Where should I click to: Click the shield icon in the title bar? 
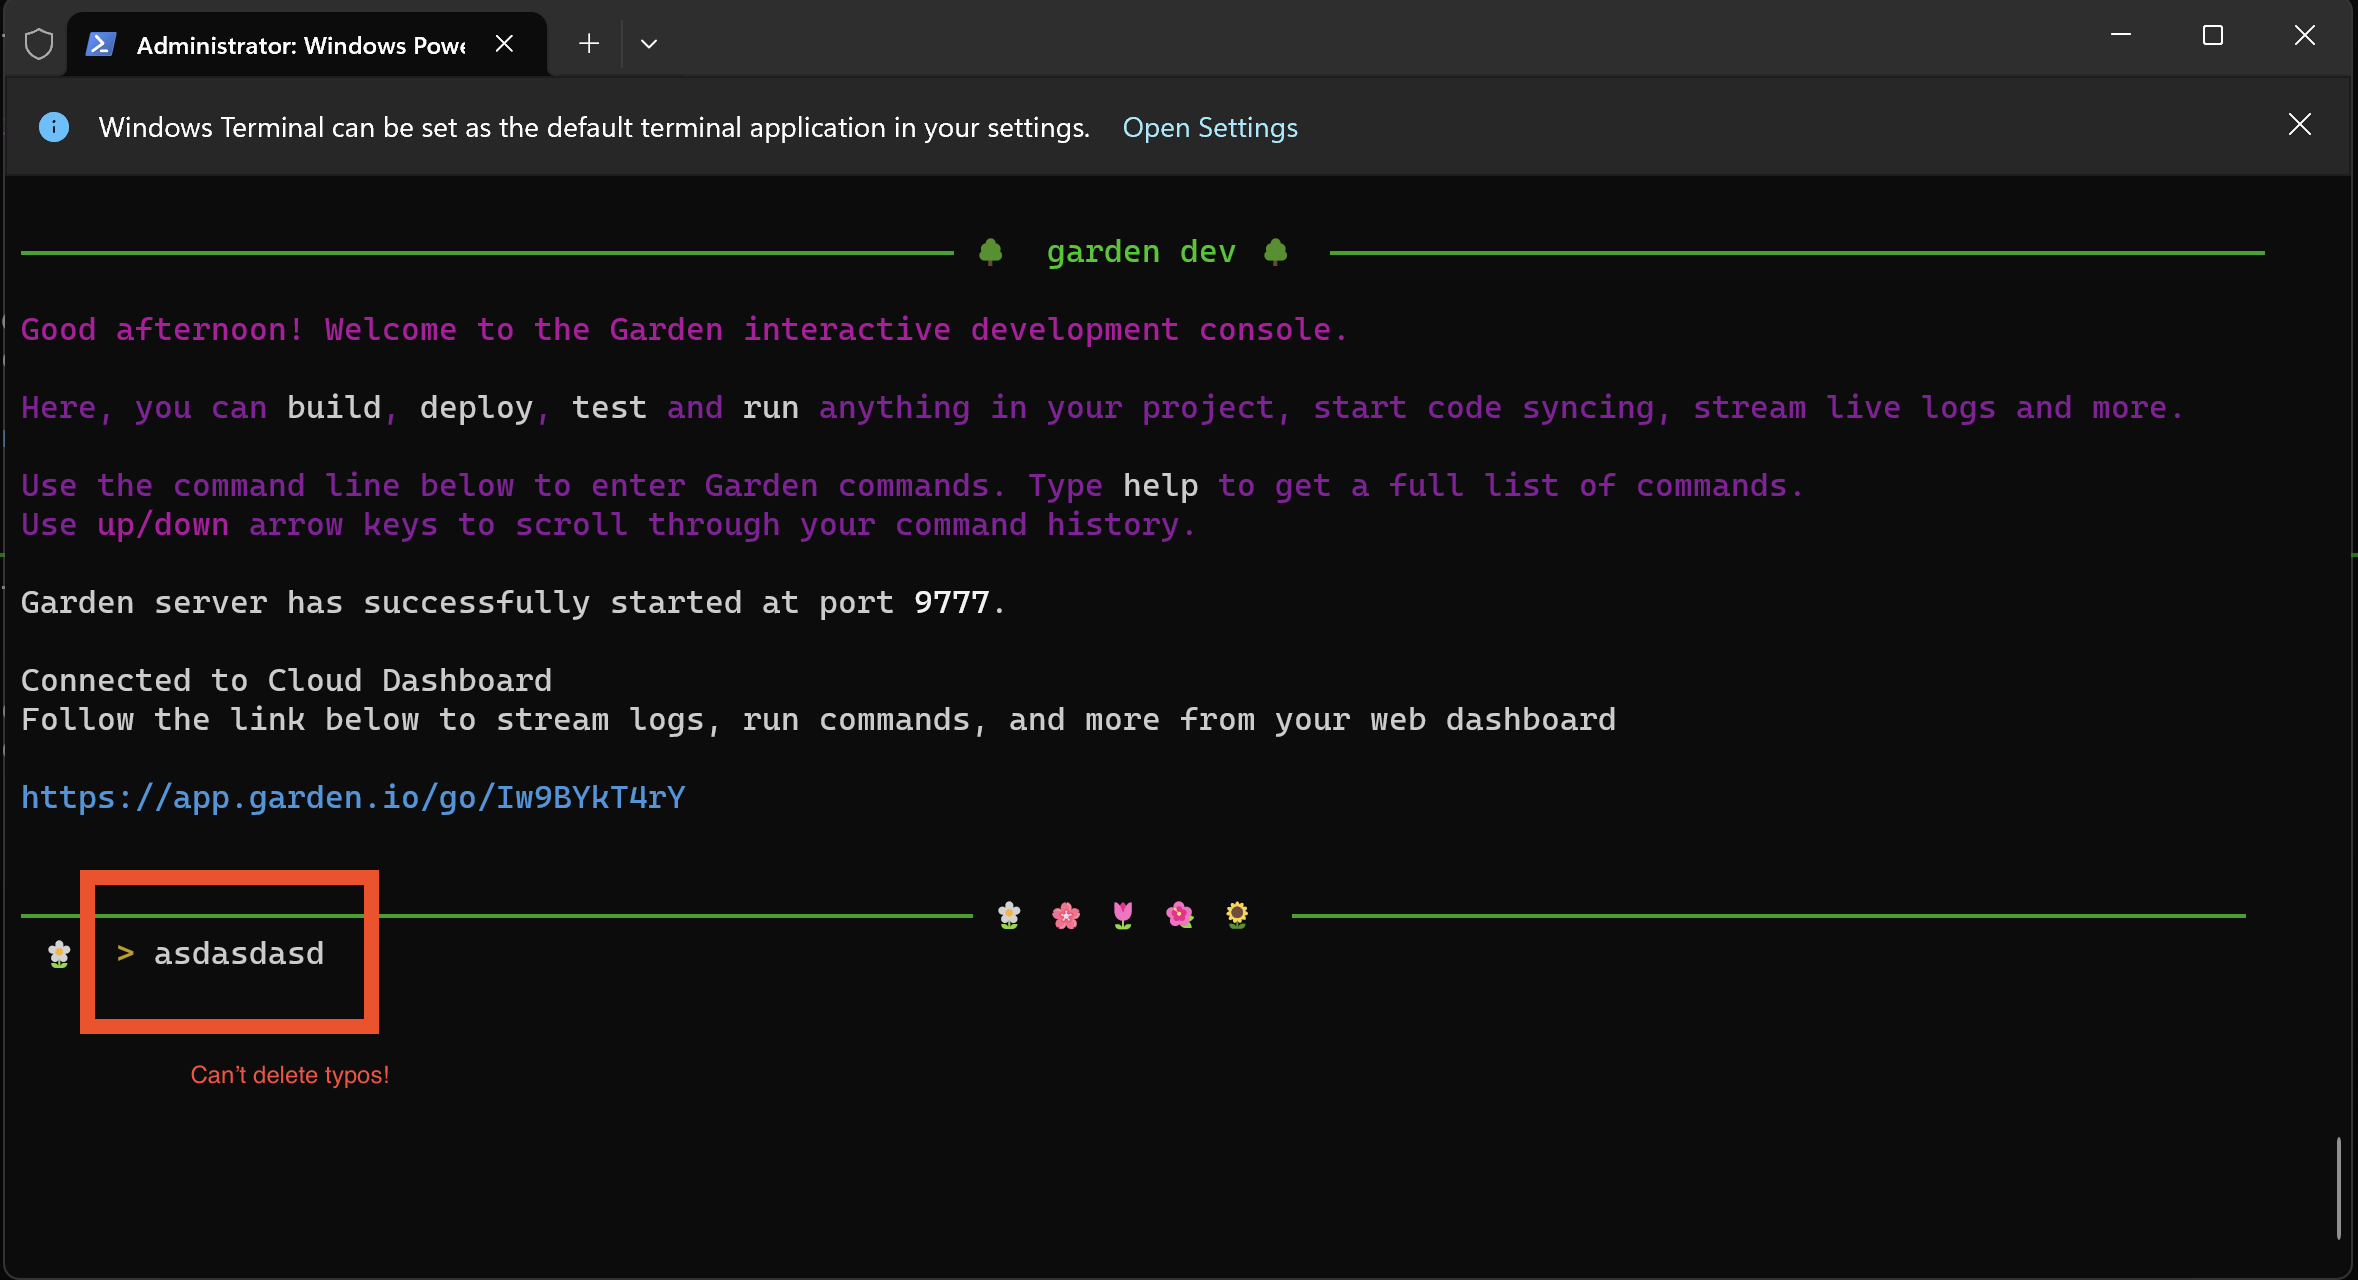38,44
